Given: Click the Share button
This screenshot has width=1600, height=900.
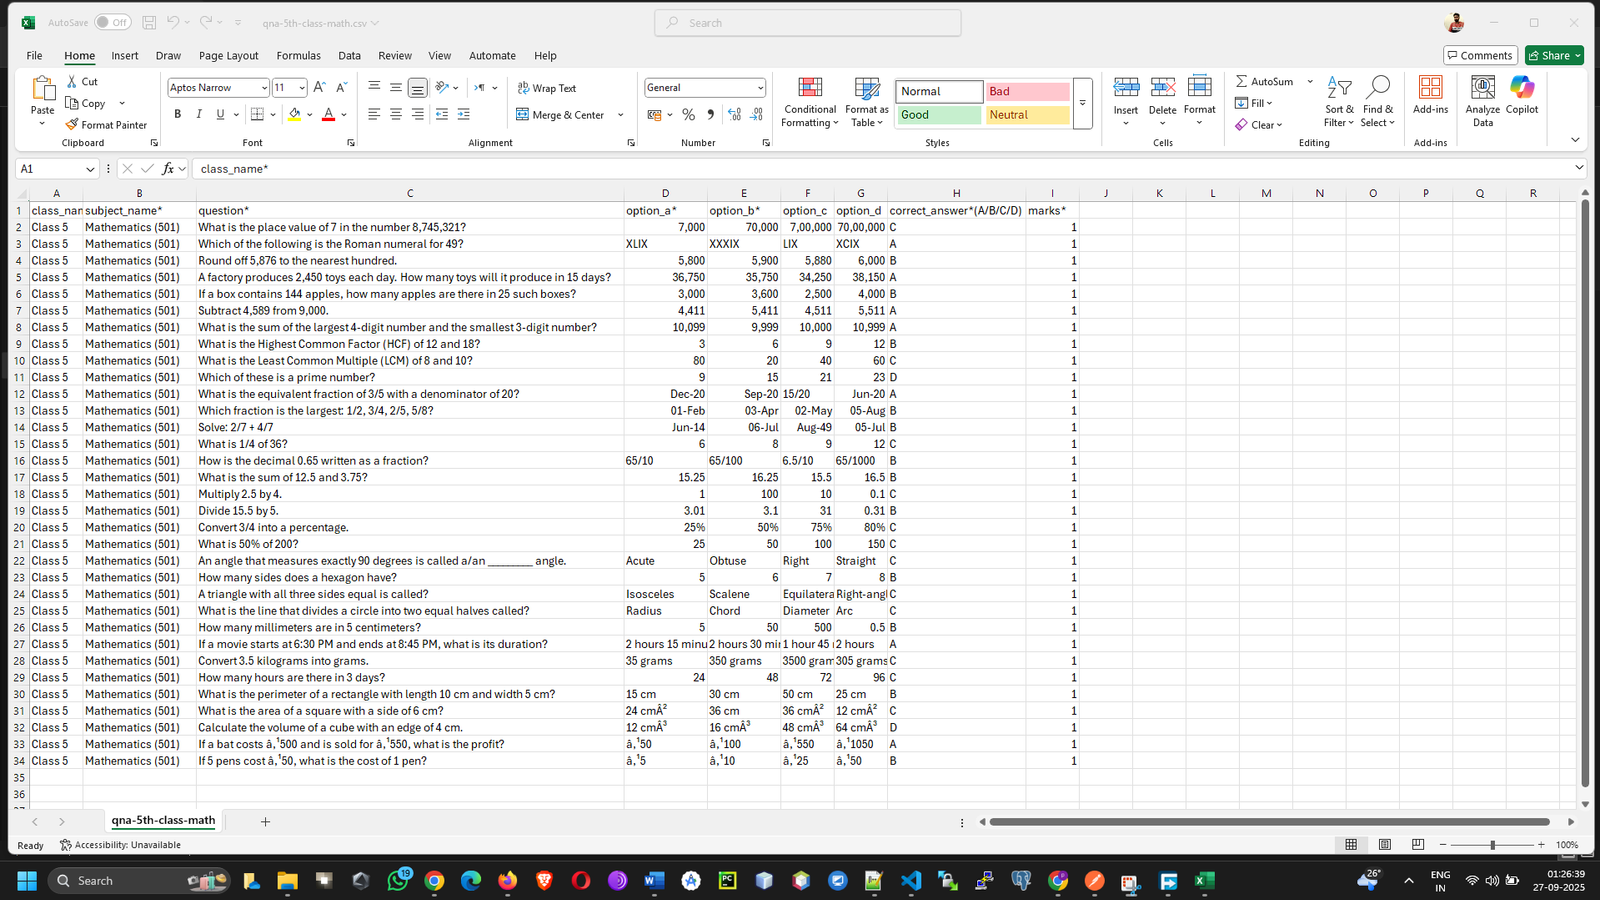Looking at the screenshot, I should (x=1554, y=56).
